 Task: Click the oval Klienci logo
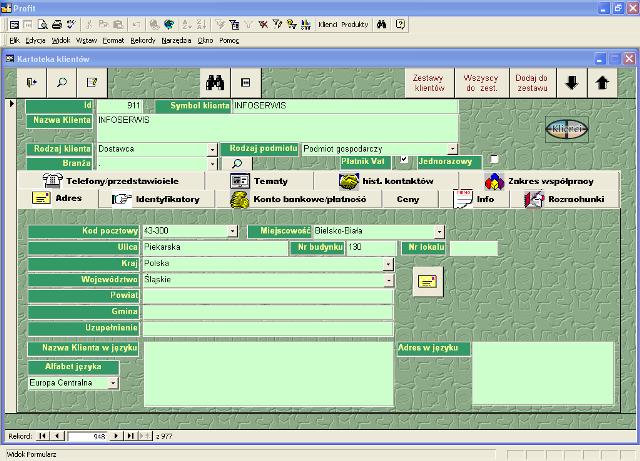click(567, 129)
